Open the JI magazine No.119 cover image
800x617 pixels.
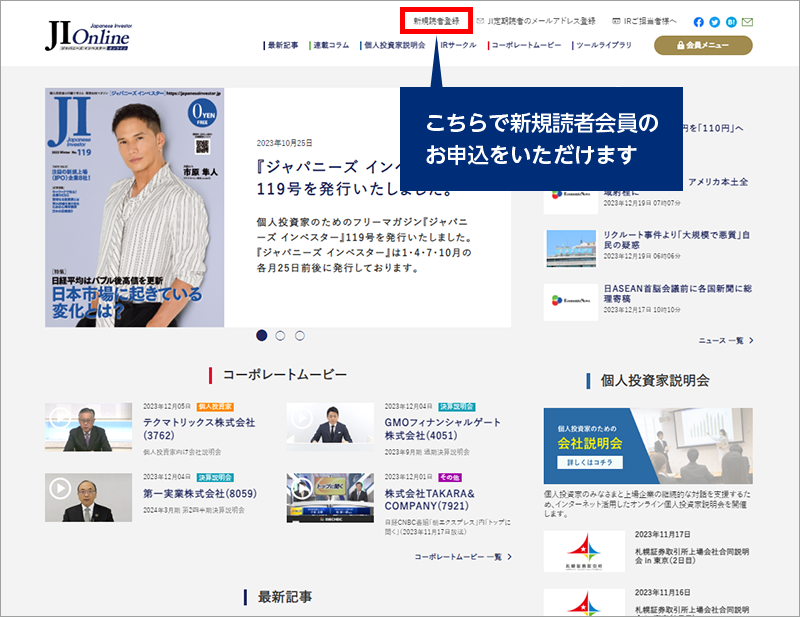[x=135, y=207]
